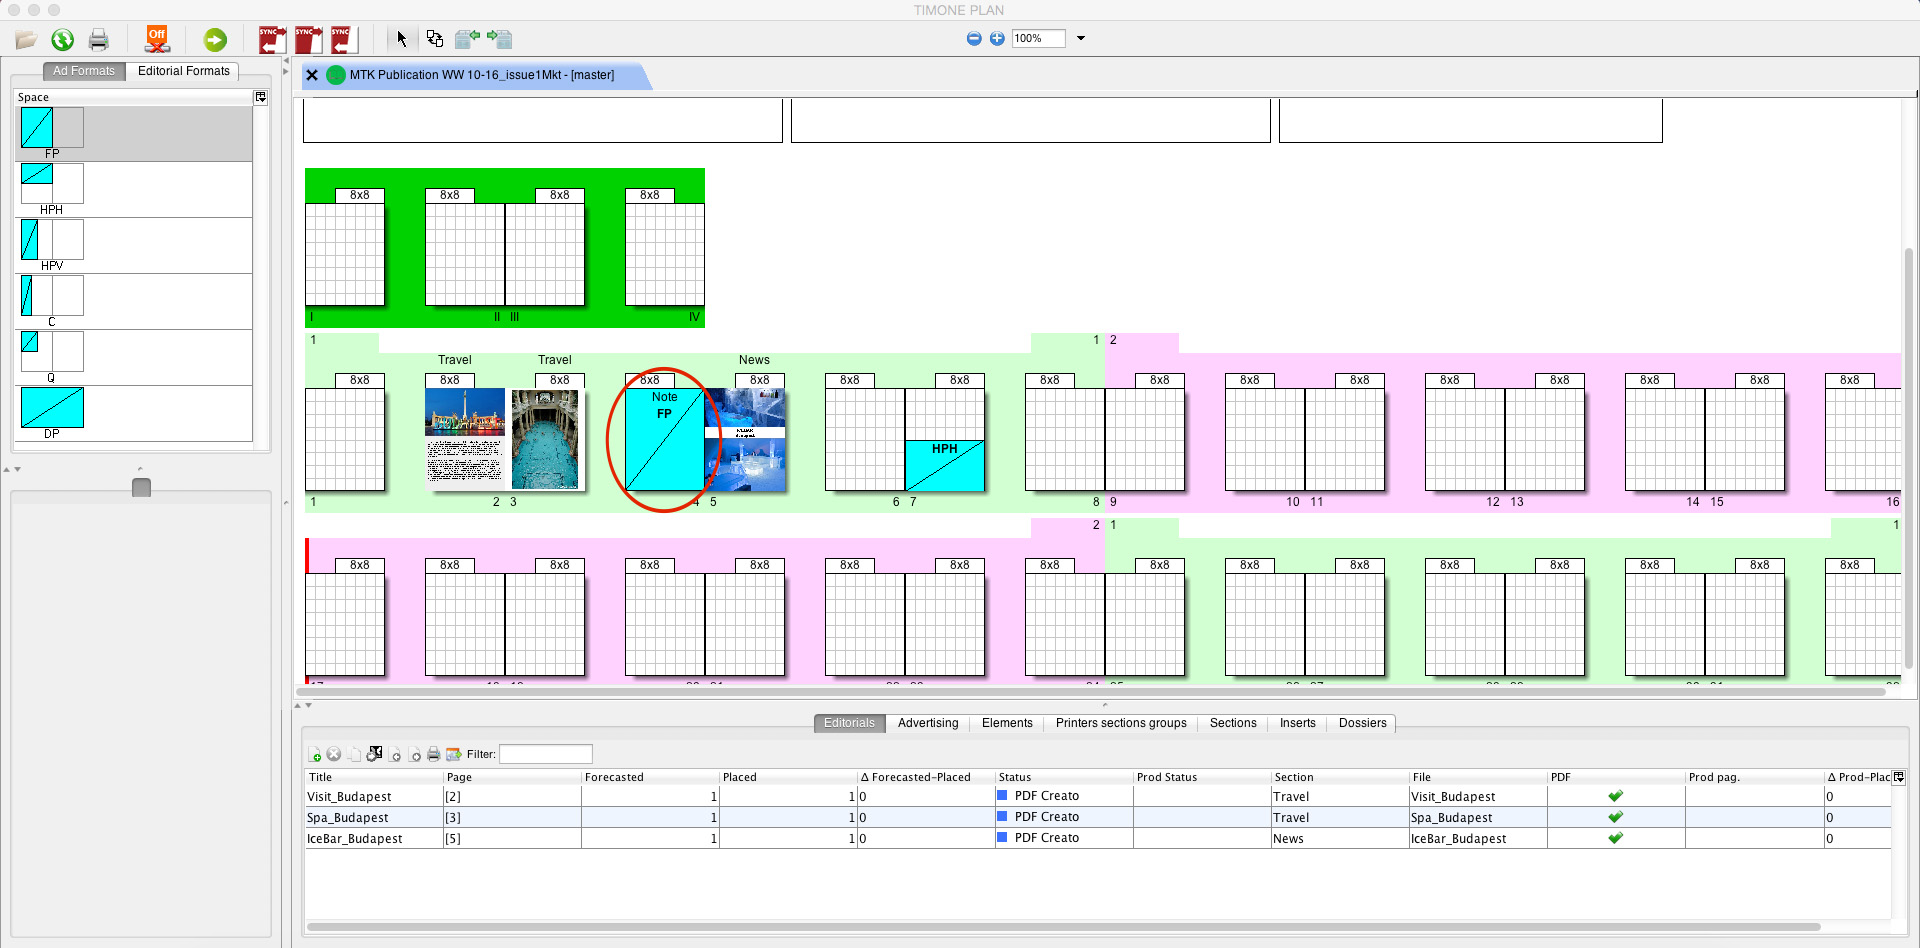Viewport: 1920px width, 948px height.
Task: Select the swap pages tool icon
Action: pyautogui.click(x=434, y=39)
